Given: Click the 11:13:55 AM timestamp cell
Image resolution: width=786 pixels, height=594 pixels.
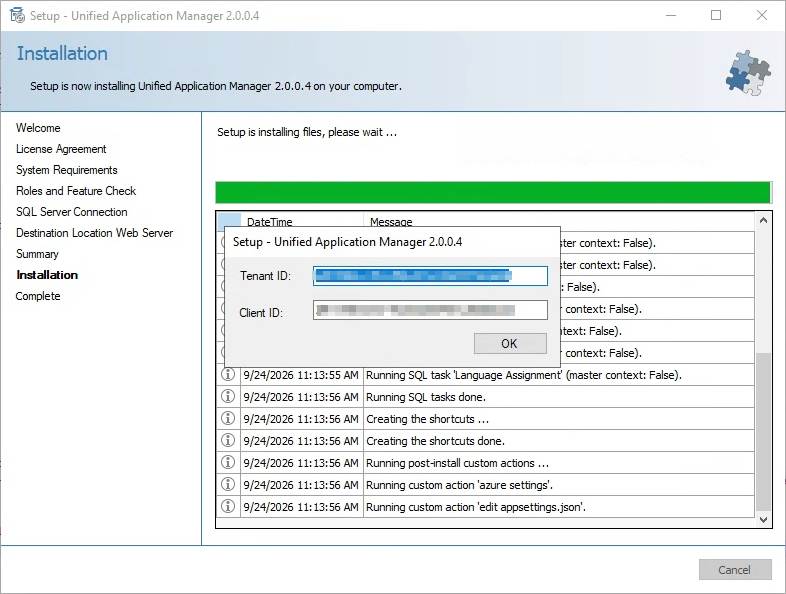Looking at the screenshot, I should (x=301, y=375).
